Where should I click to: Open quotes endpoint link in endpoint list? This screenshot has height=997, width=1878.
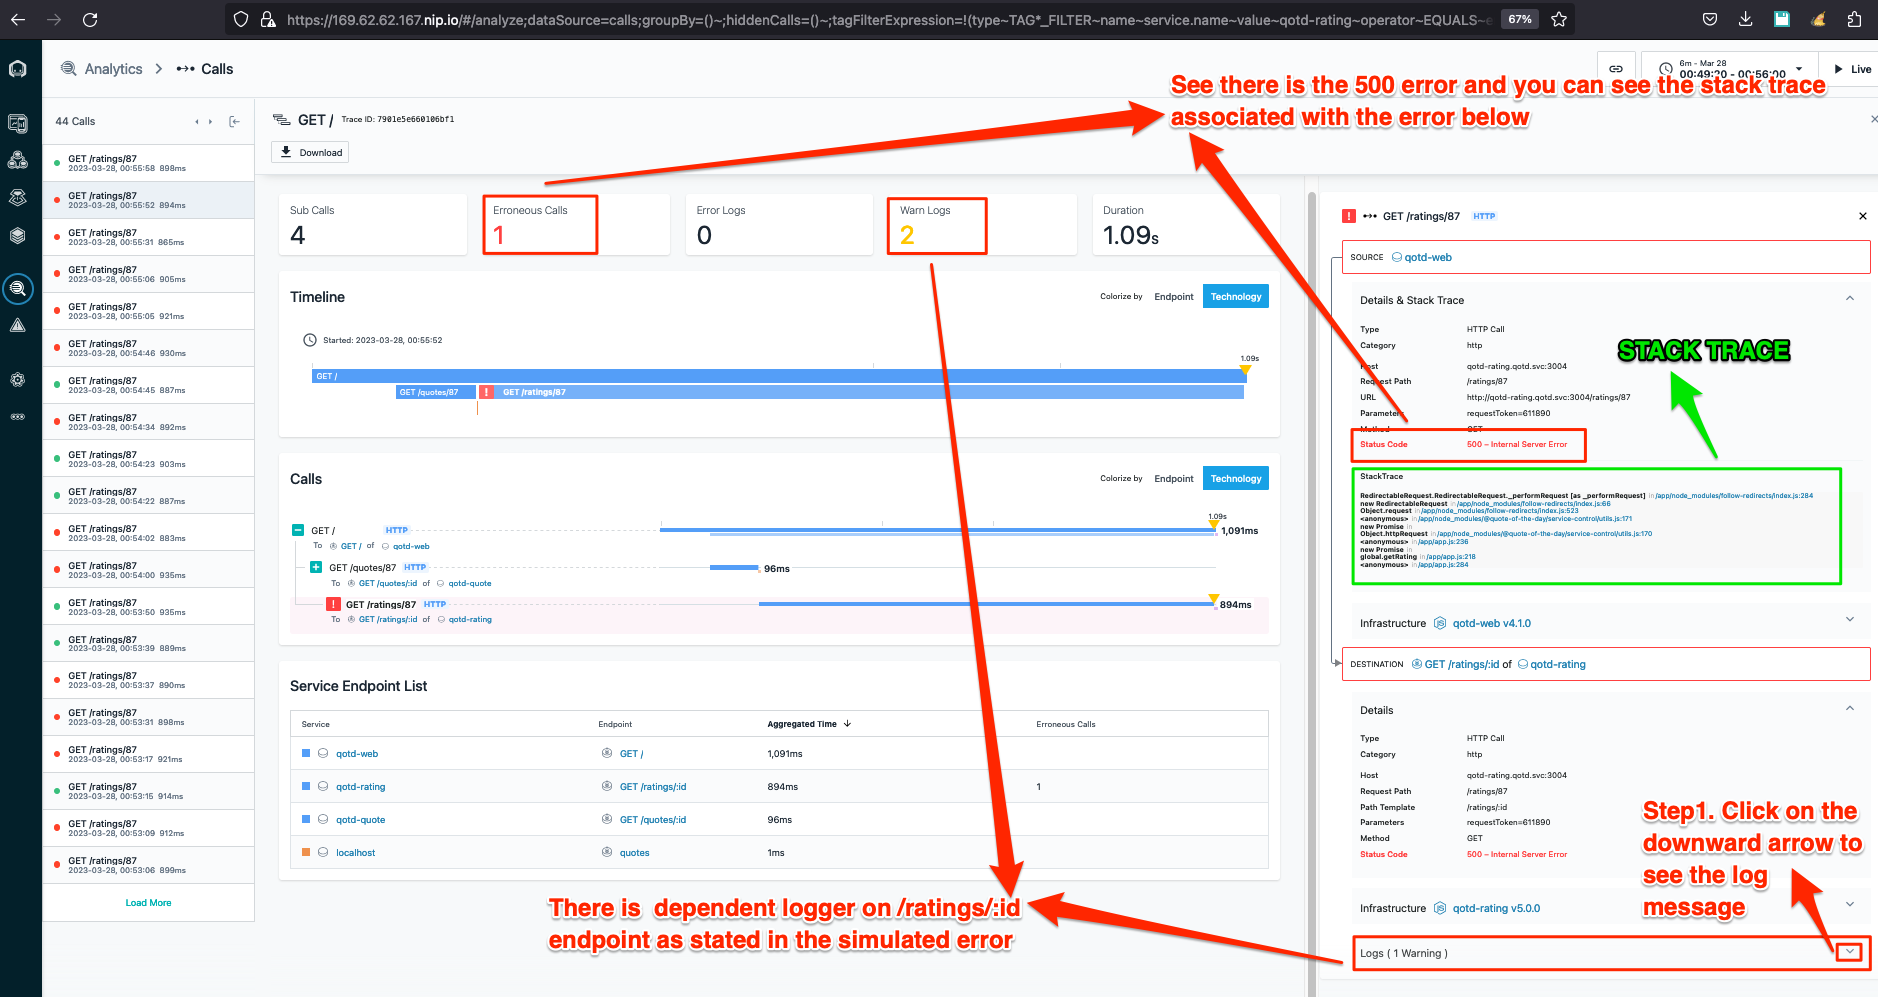(634, 853)
